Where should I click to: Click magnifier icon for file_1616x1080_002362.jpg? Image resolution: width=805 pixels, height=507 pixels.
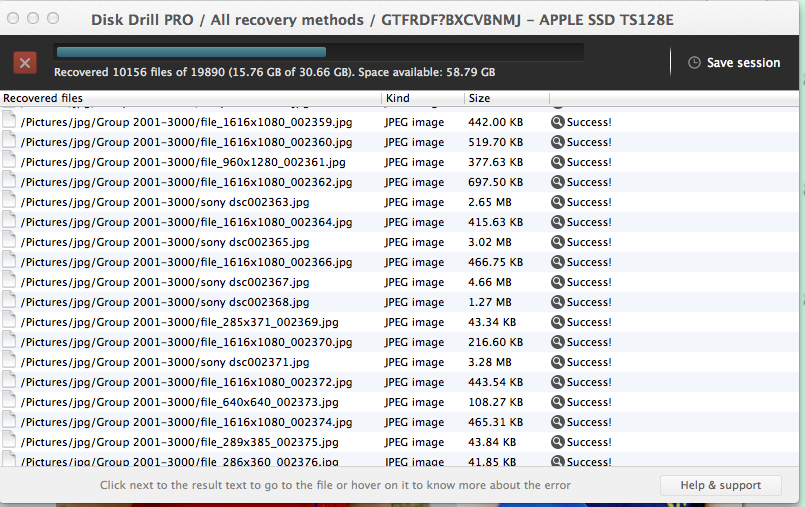(x=558, y=182)
